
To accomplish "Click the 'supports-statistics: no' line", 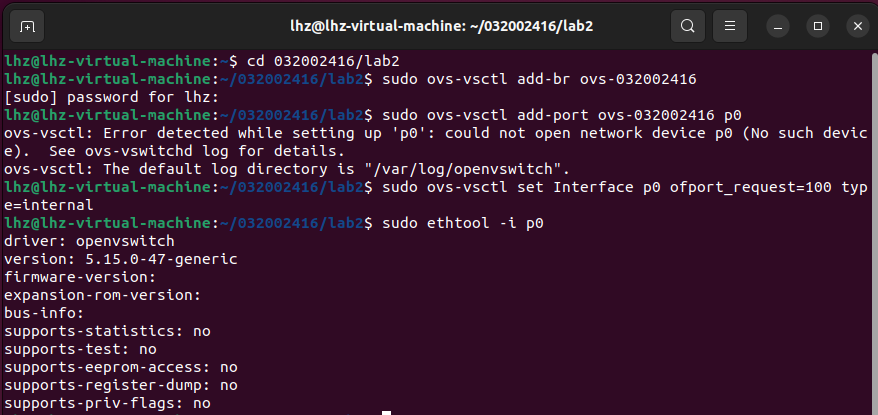I will tap(107, 331).
